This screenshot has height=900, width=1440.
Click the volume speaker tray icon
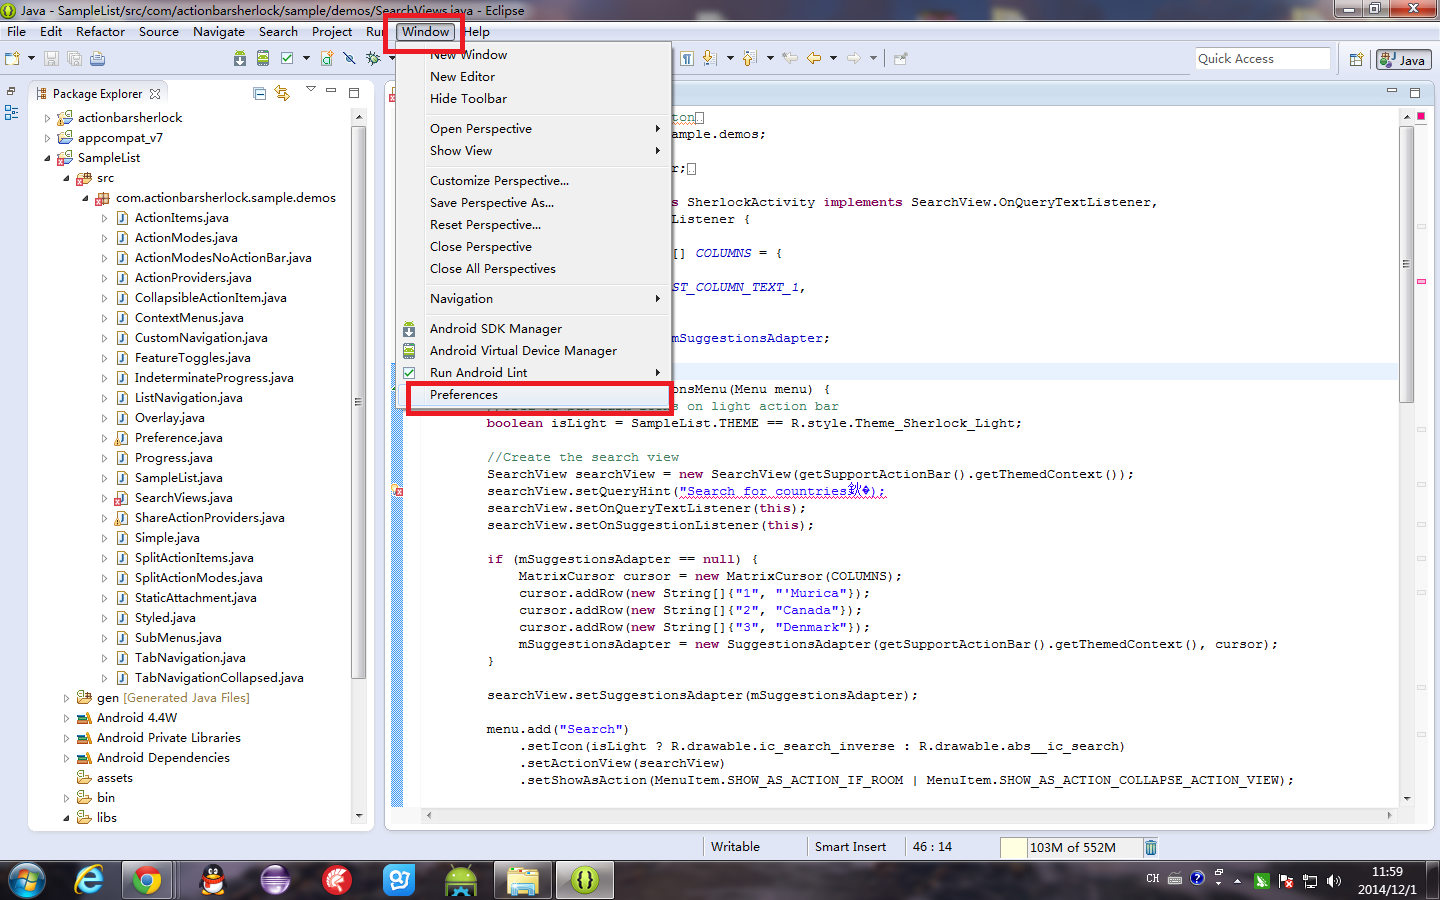click(1334, 881)
